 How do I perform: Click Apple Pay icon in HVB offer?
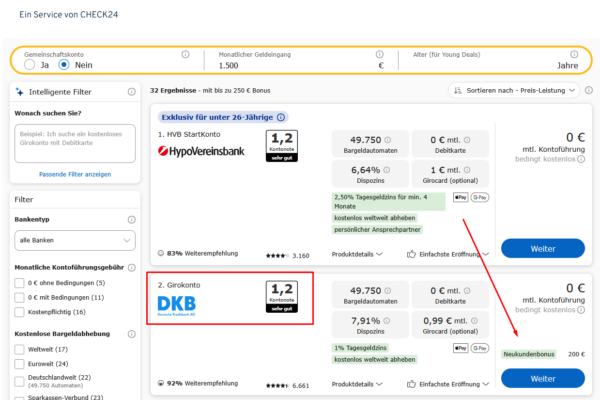[x=461, y=198]
